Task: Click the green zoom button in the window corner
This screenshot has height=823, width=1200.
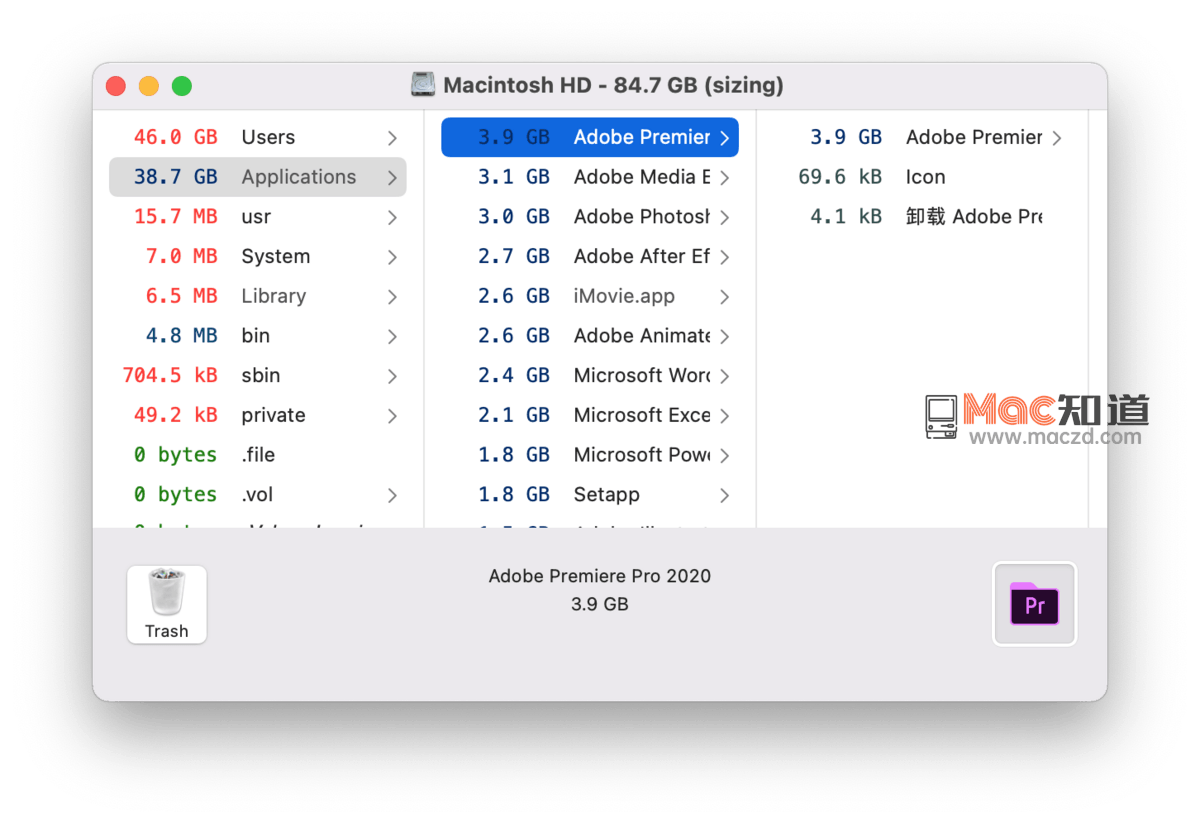Action: [182, 86]
